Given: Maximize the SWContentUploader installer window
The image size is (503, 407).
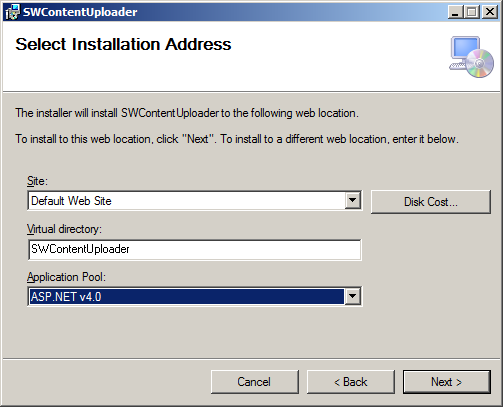Looking at the screenshot, I should pyautogui.click(x=472, y=12).
